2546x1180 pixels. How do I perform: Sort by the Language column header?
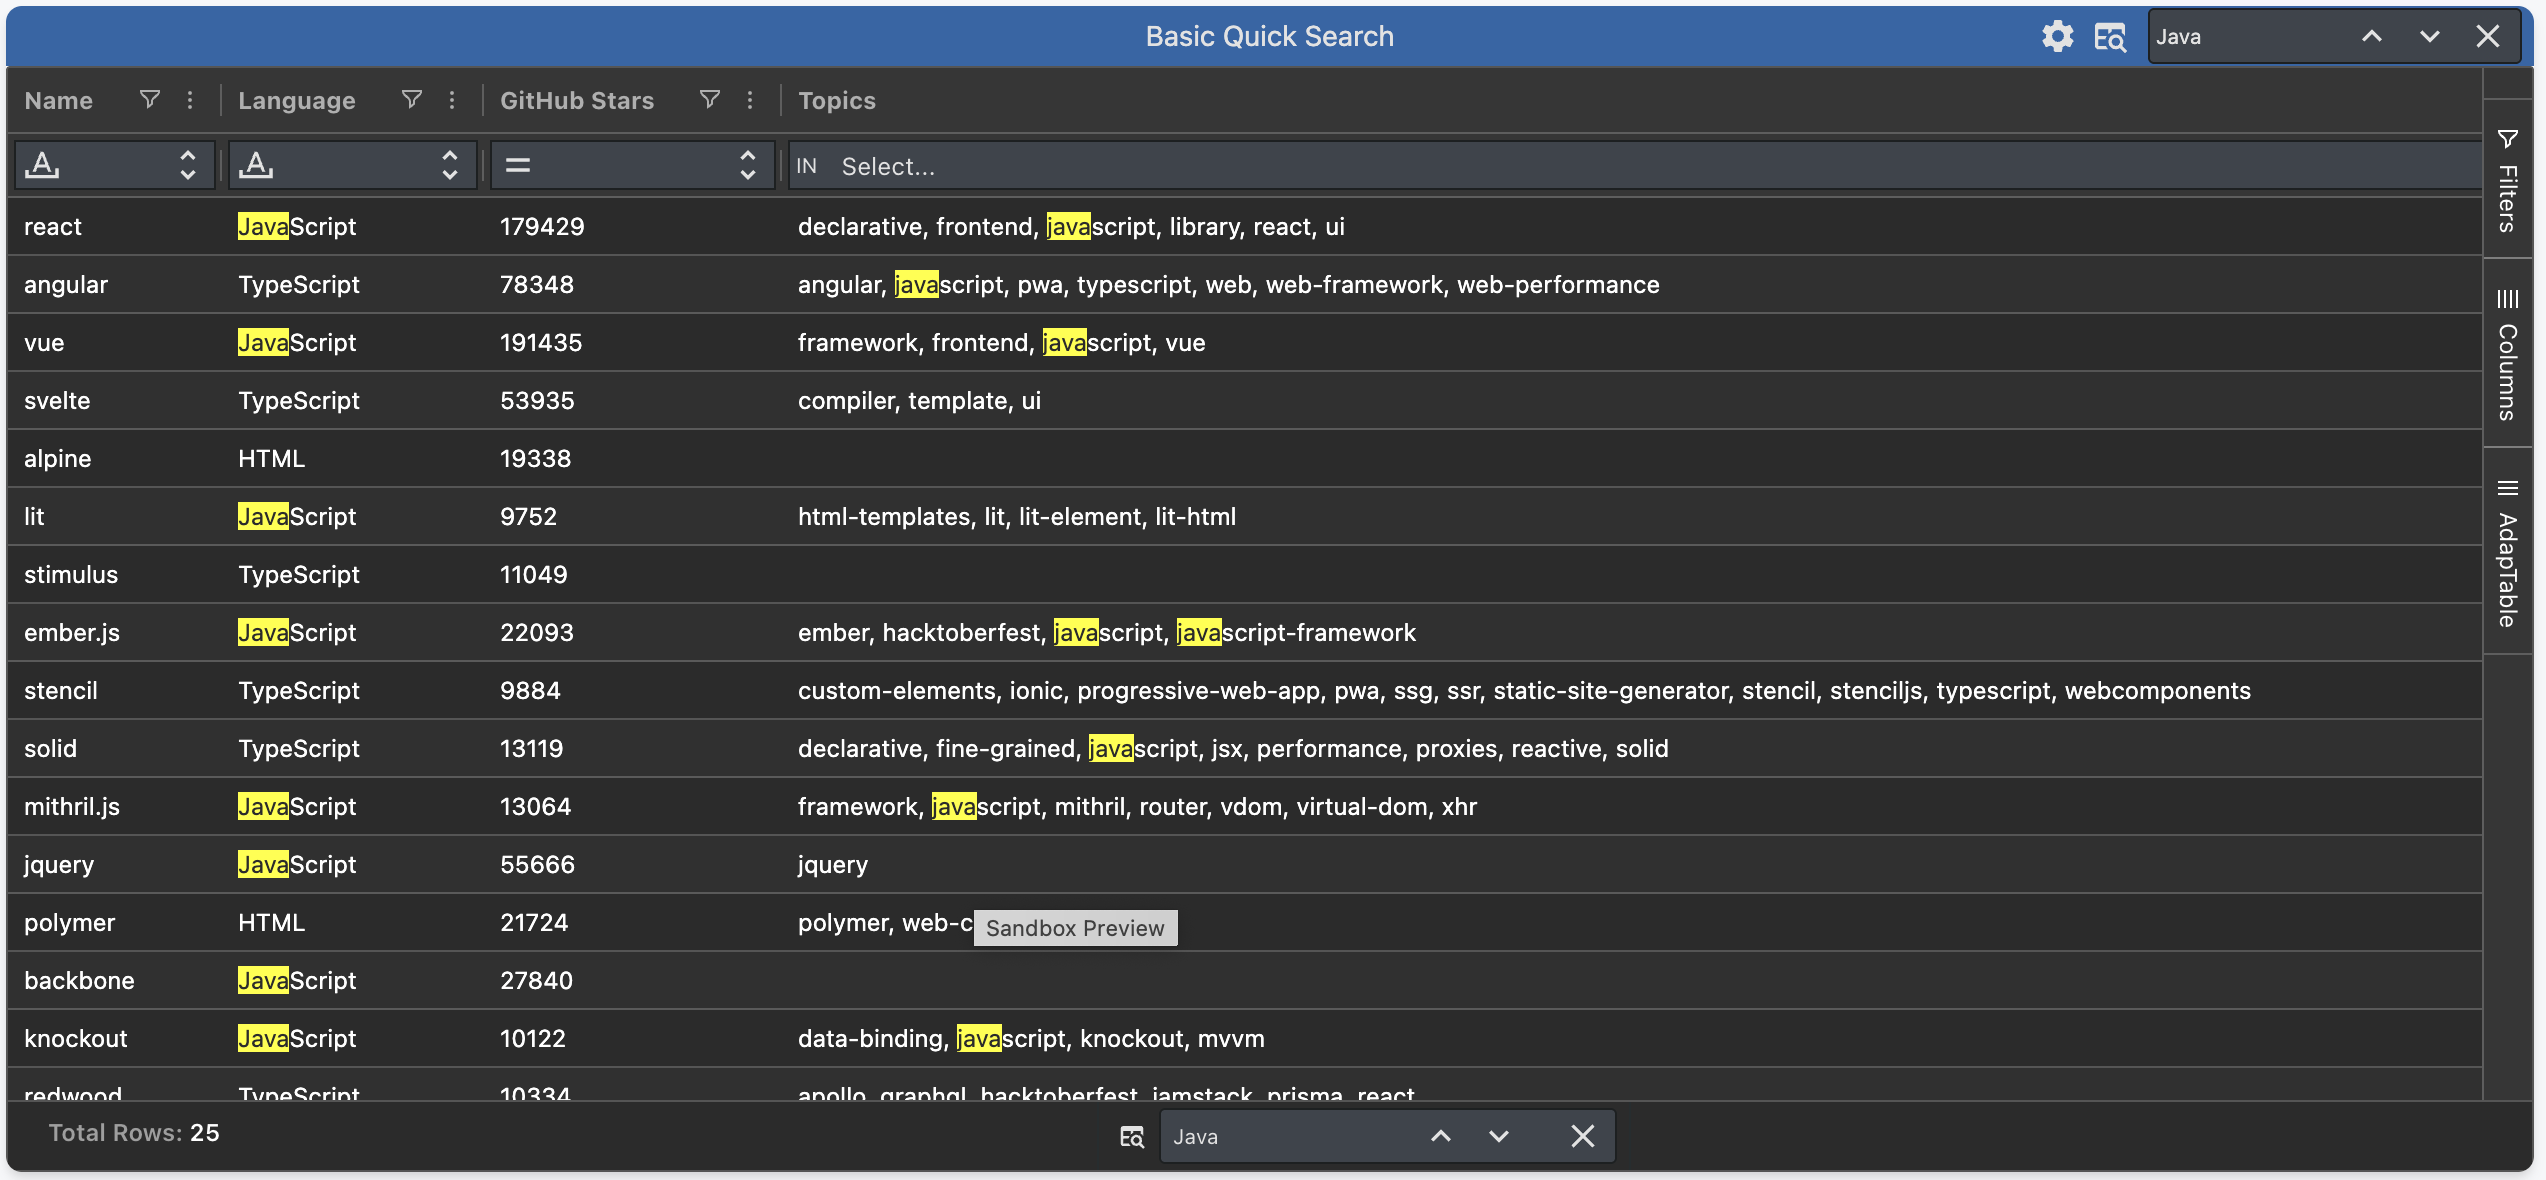tap(296, 100)
